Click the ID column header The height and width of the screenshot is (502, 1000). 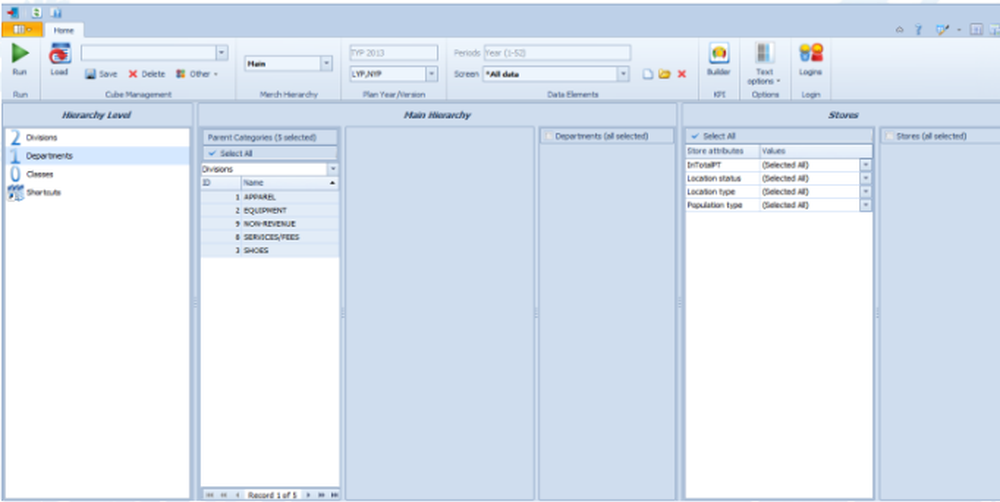click(x=221, y=182)
